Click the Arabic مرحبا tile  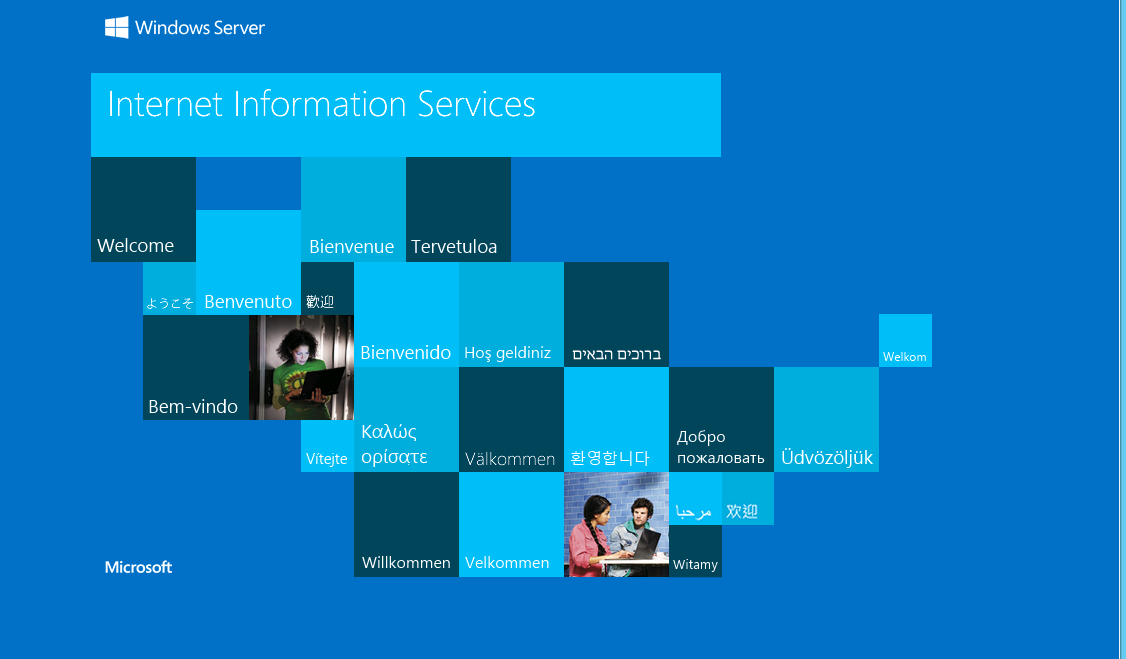(x=695, y=498)
